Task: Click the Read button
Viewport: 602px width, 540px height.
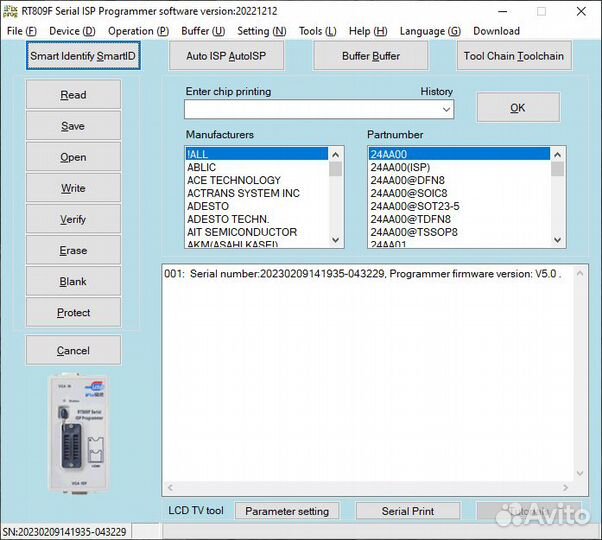Action: (73, 94)
